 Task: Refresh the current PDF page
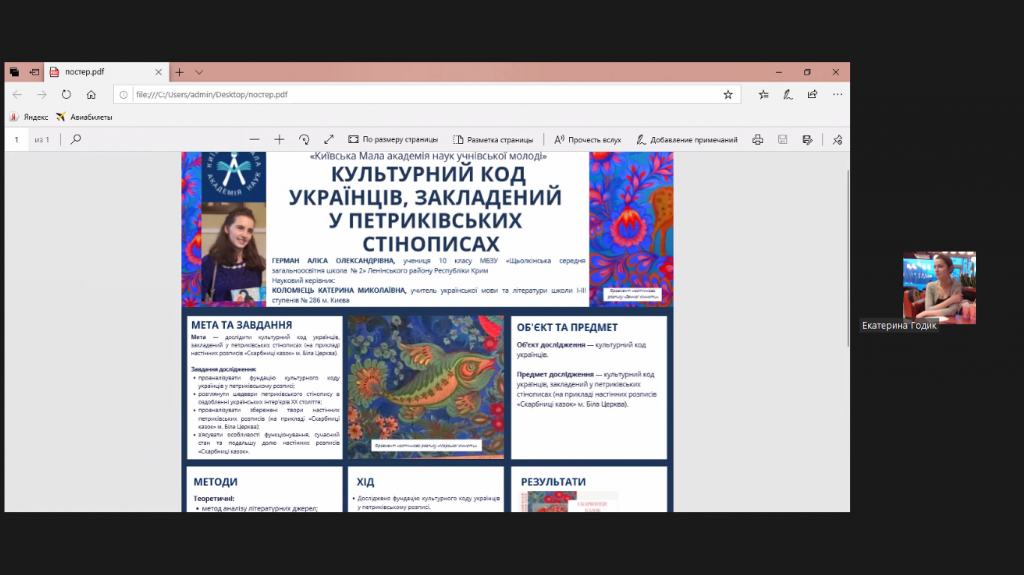pyautogui.click(x=66, y=95)
